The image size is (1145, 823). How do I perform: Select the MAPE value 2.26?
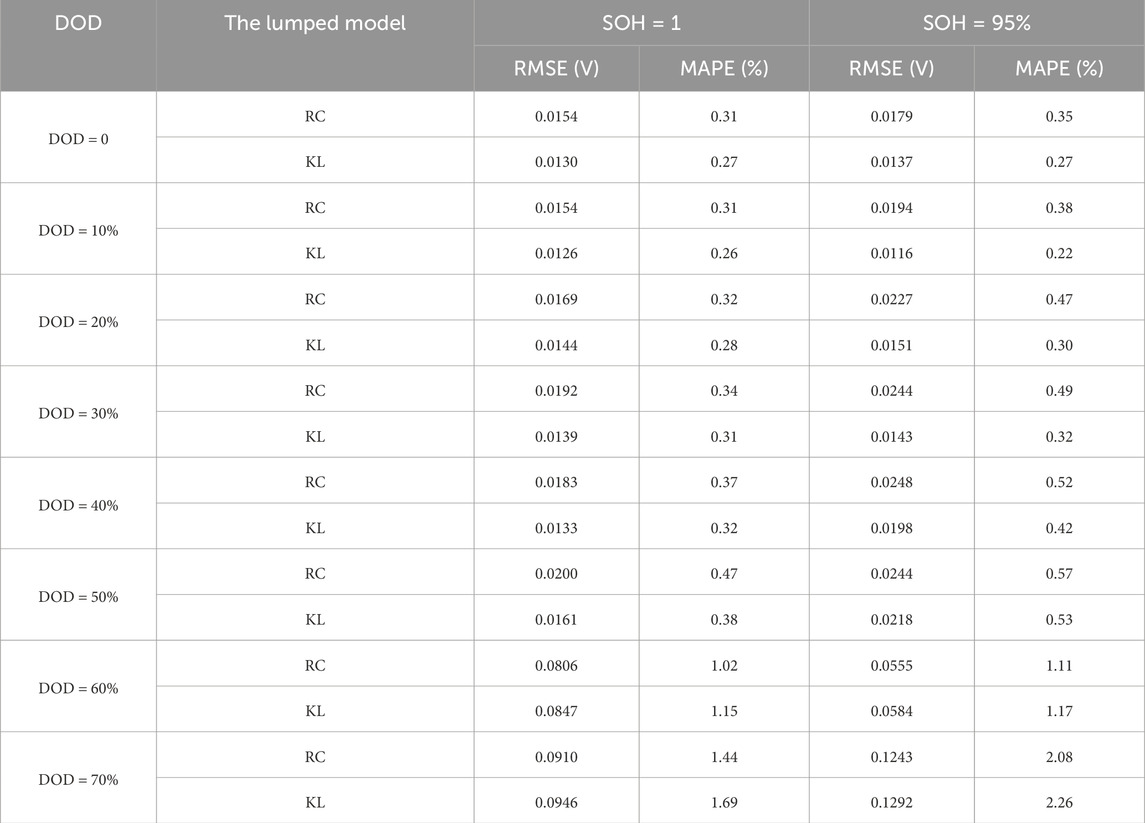(1059, 803)
